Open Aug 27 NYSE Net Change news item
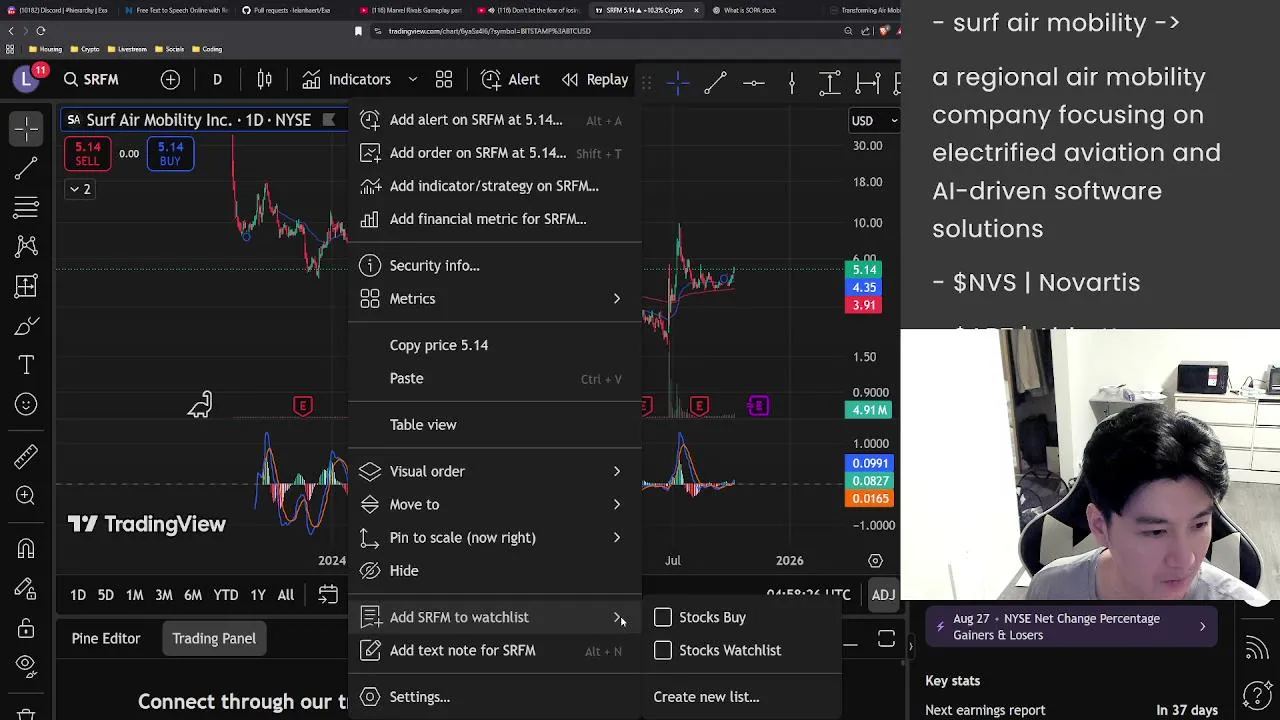This screenshot has width=1280, height=720. click(x=1071, y=627)
